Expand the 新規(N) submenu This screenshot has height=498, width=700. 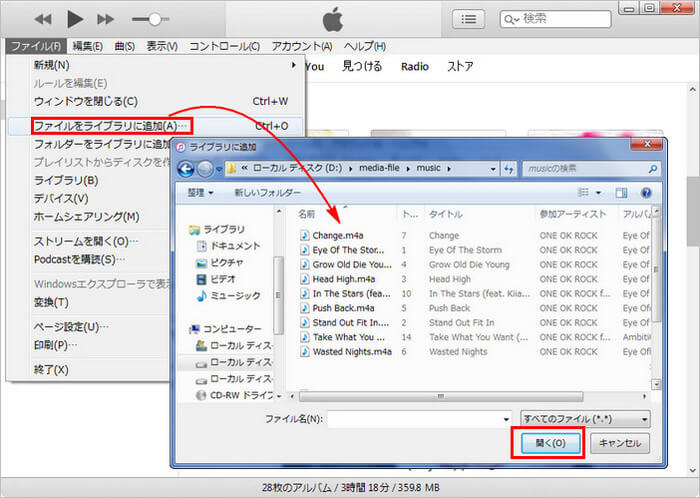[x=156, y=65]
